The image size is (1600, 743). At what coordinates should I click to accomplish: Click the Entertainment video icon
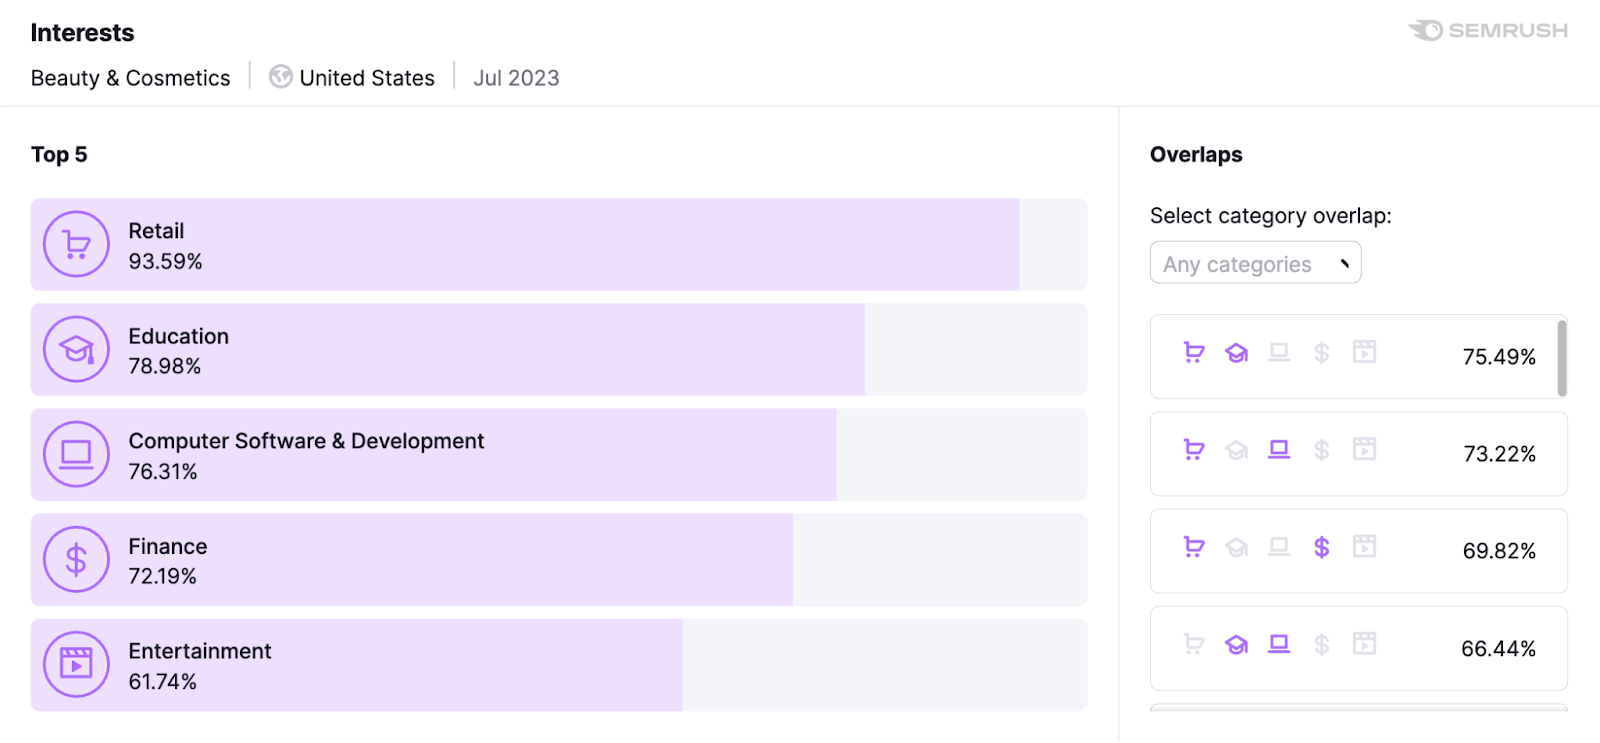[75, 664]
